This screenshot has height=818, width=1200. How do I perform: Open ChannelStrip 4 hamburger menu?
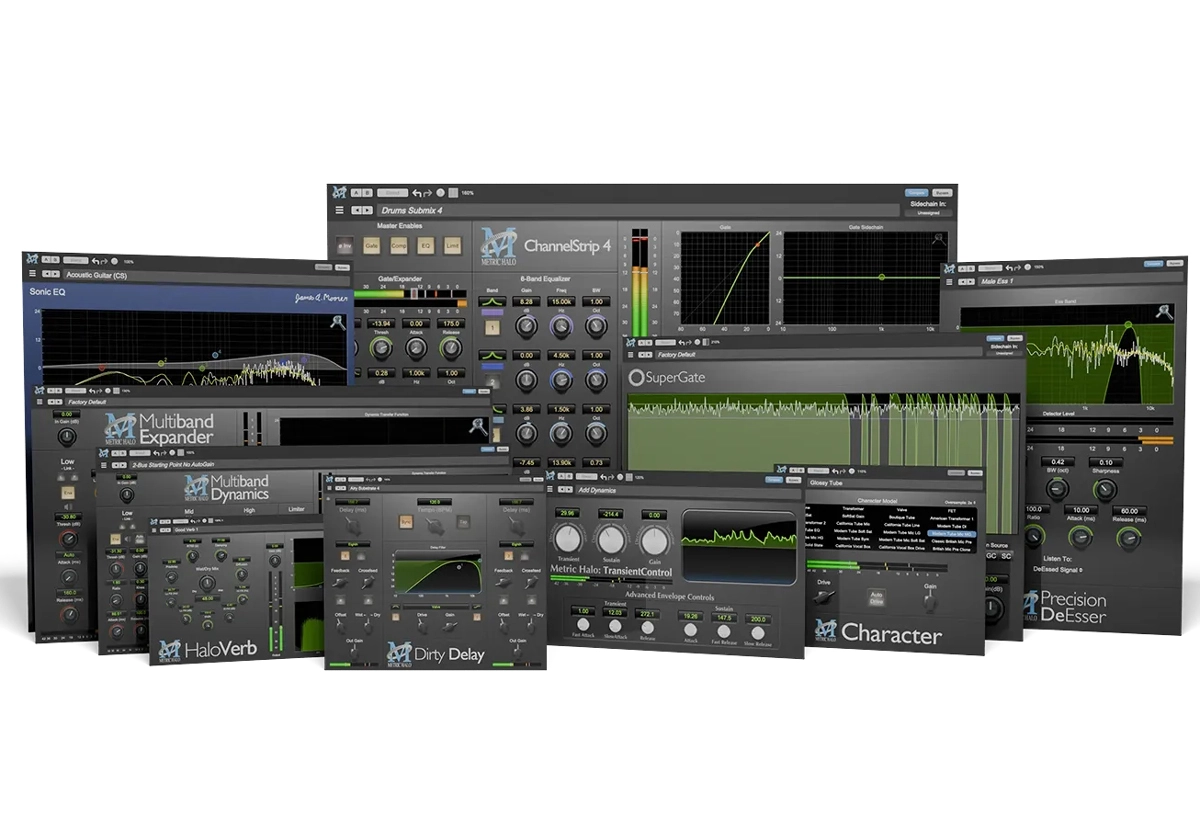coord(339,211)
